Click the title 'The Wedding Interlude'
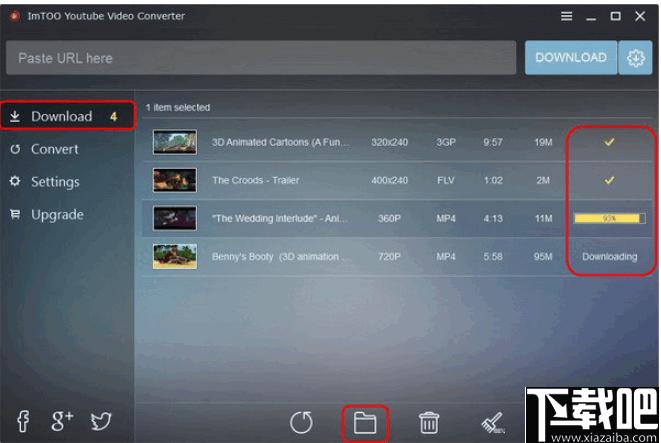 click(279, 218)
